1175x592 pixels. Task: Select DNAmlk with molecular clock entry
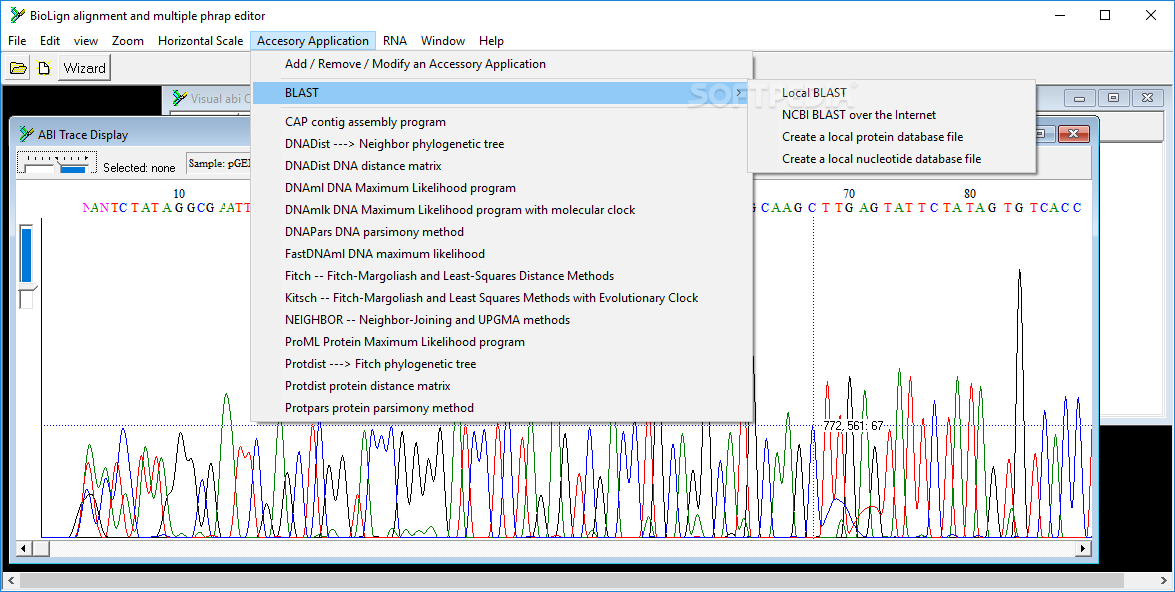[502, 210]
